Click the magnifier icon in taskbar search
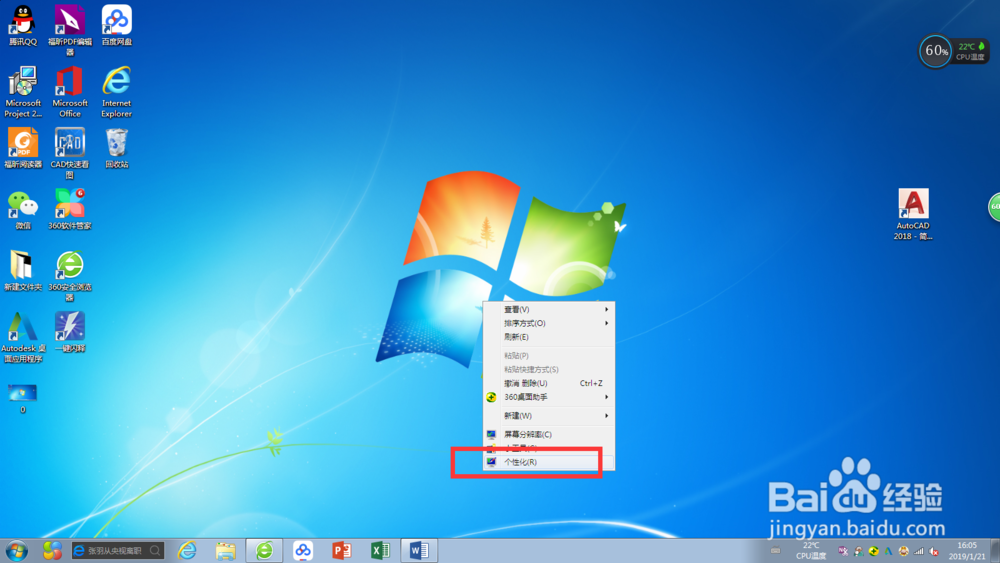 (x=155, y=550)
